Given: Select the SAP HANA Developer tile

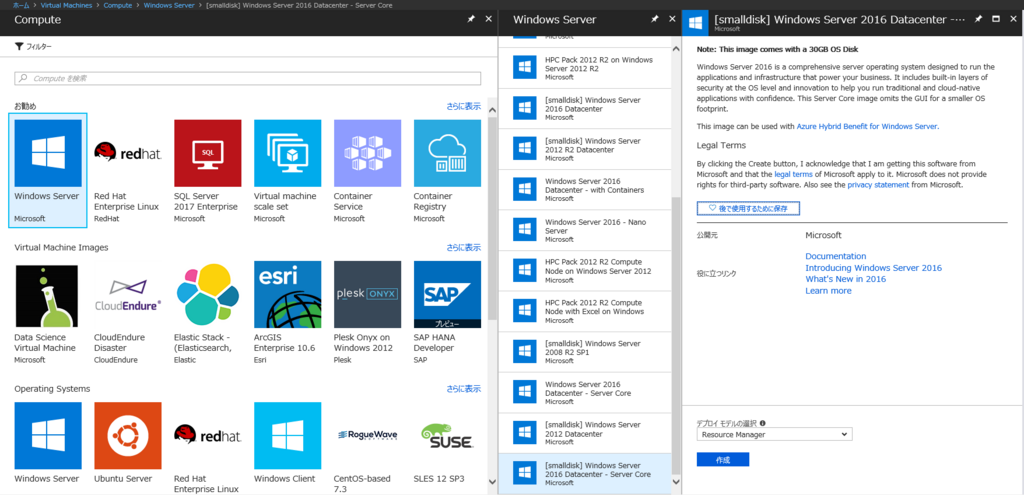Looking at the screenshot, I should tap(447, 312).
